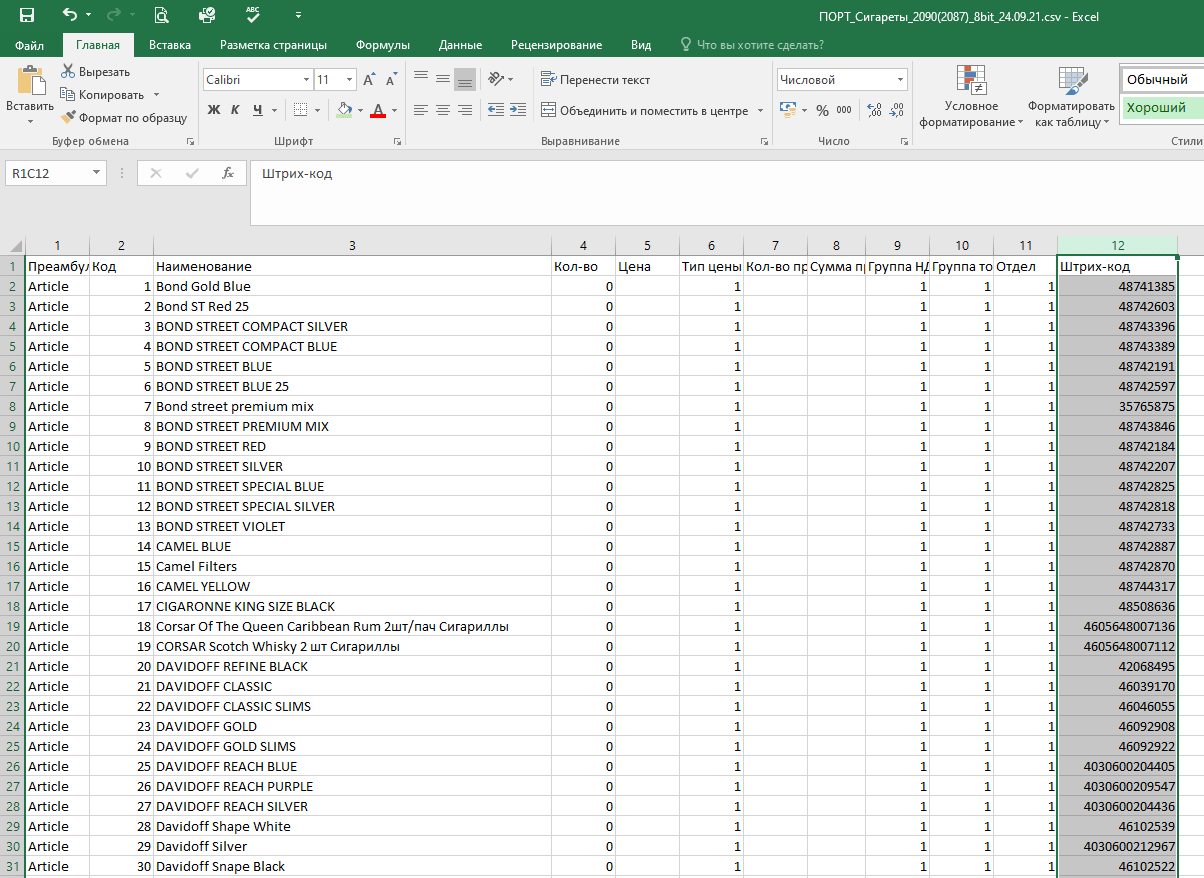Open the Name Box dropdown next to R1C12
This screenshot has height=878, width=1204.
96,173
